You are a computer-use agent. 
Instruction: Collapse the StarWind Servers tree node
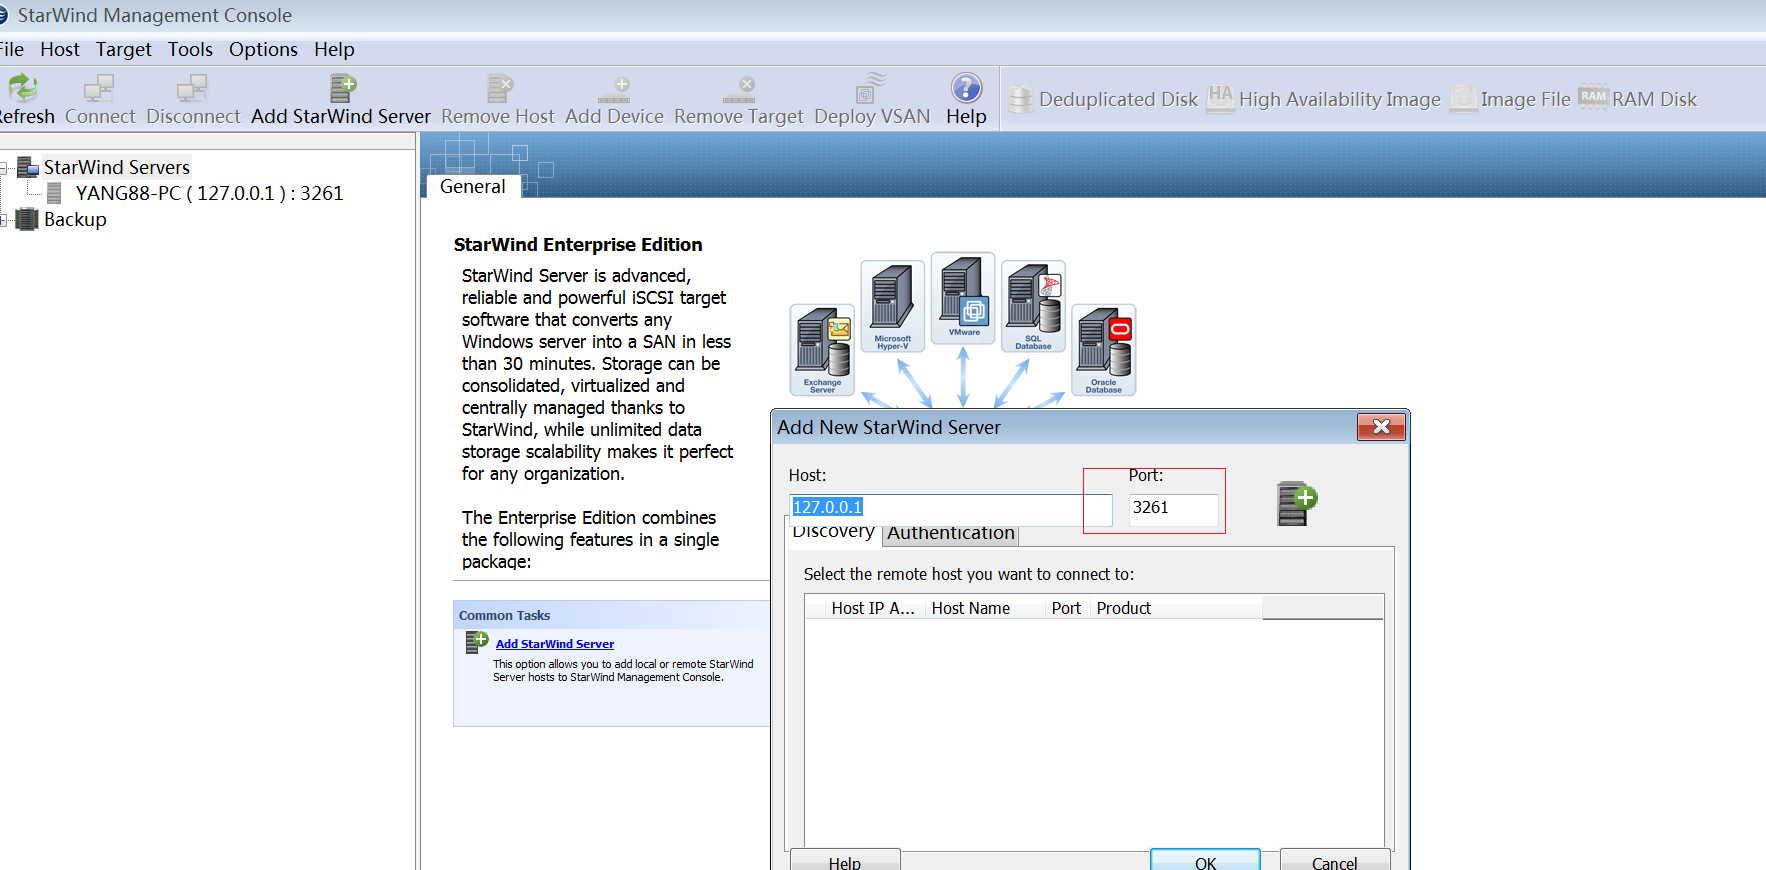4,168
